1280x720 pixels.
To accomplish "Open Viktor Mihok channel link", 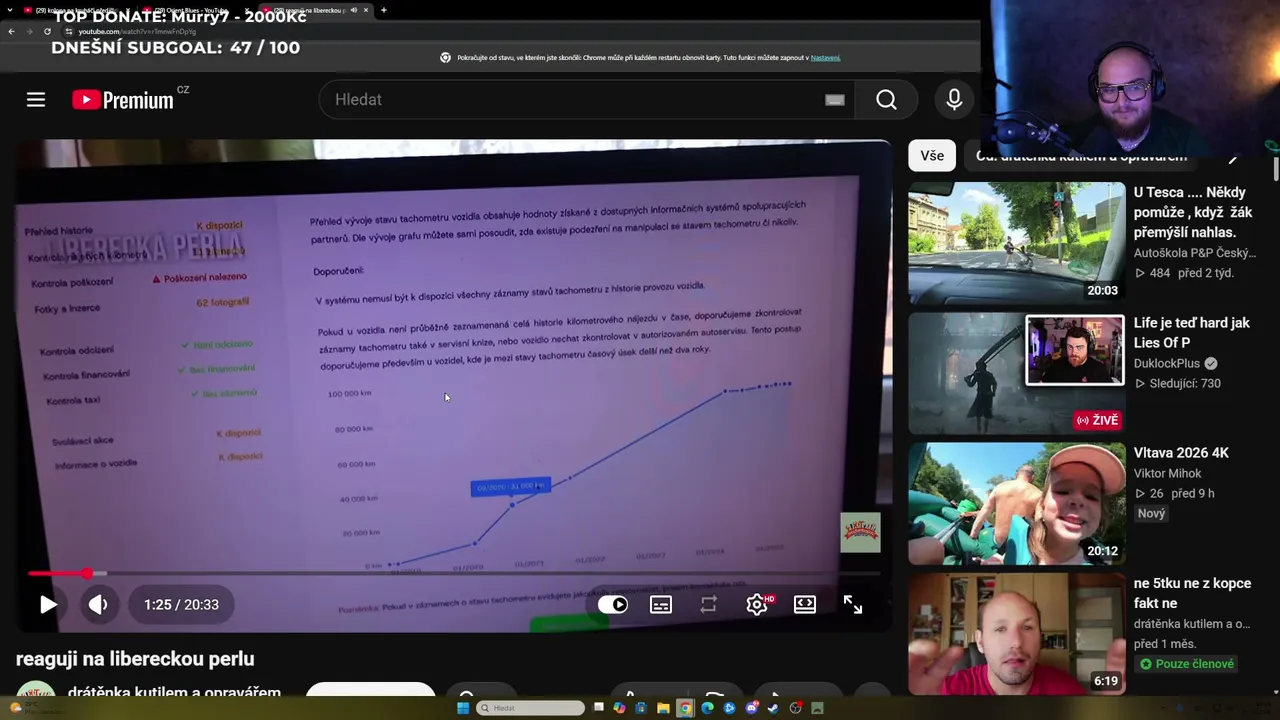I will coord(1167,473).
